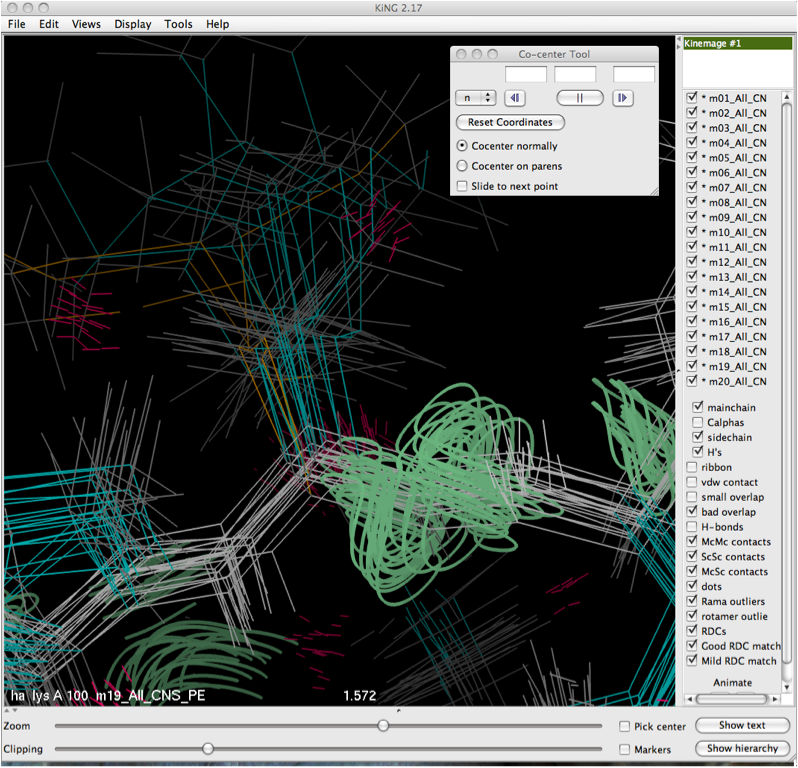Click the Reset Coordinates button
The width and height of the screenshot is (798, 768).
[510, 122]
